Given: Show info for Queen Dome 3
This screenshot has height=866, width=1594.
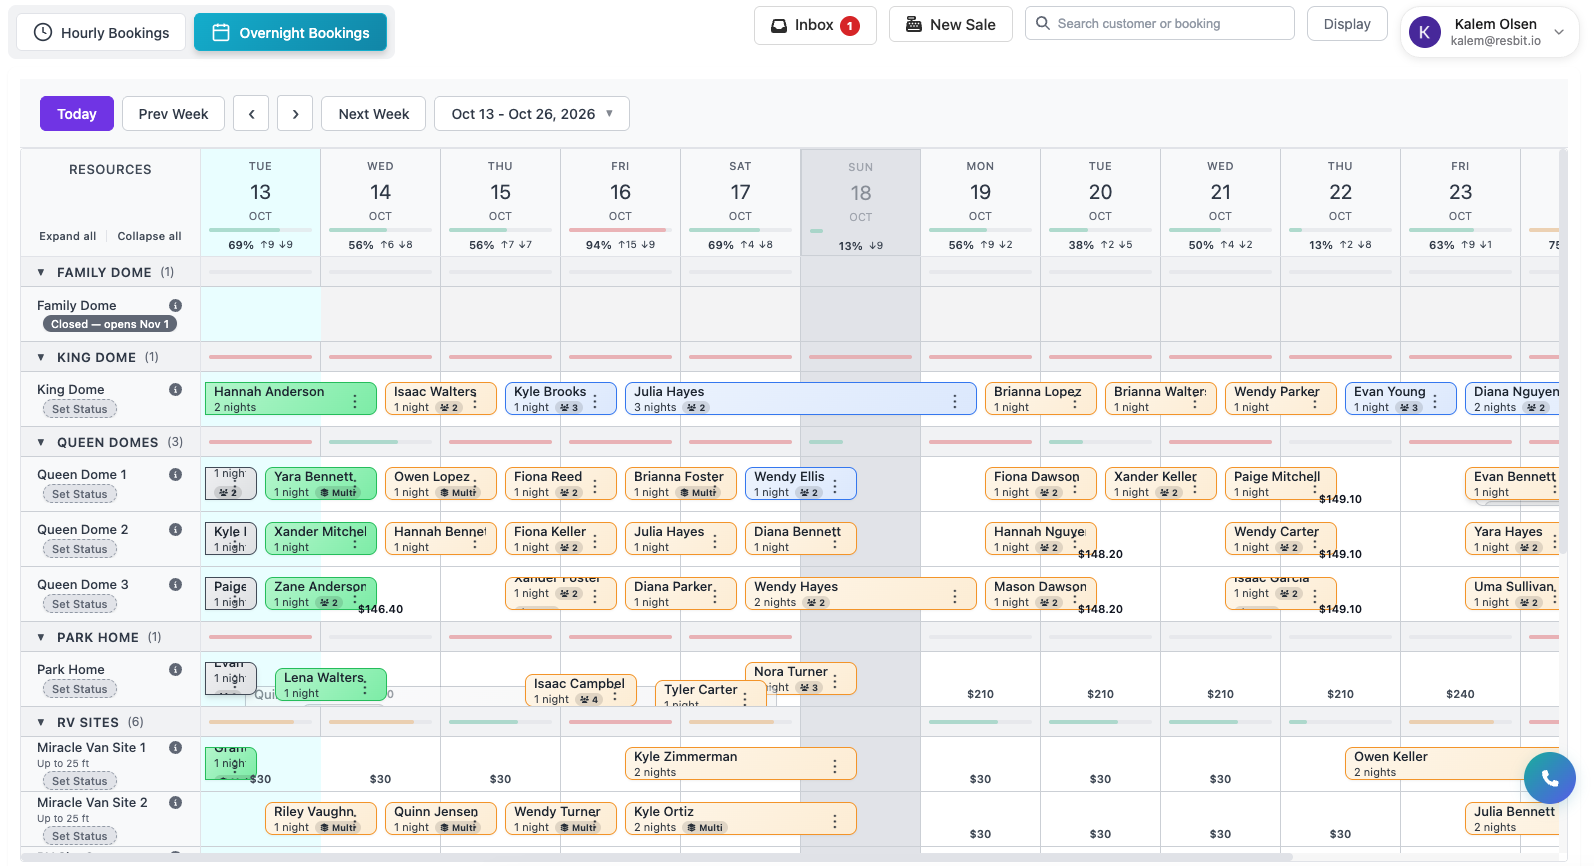Looking at the screenshot, I should 175,585.
